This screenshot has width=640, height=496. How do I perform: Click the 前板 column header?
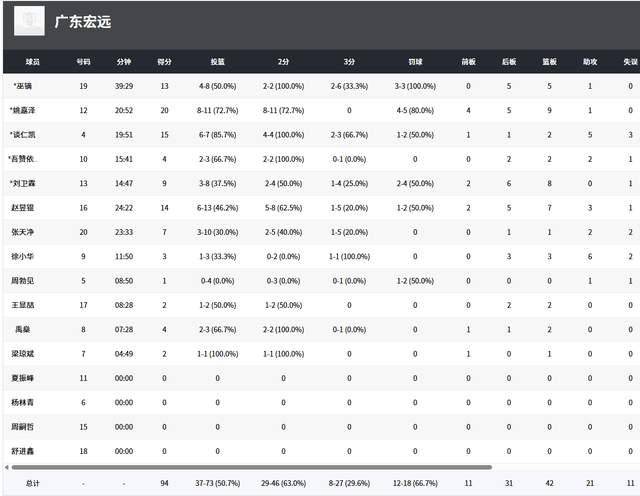pos(468,61)
